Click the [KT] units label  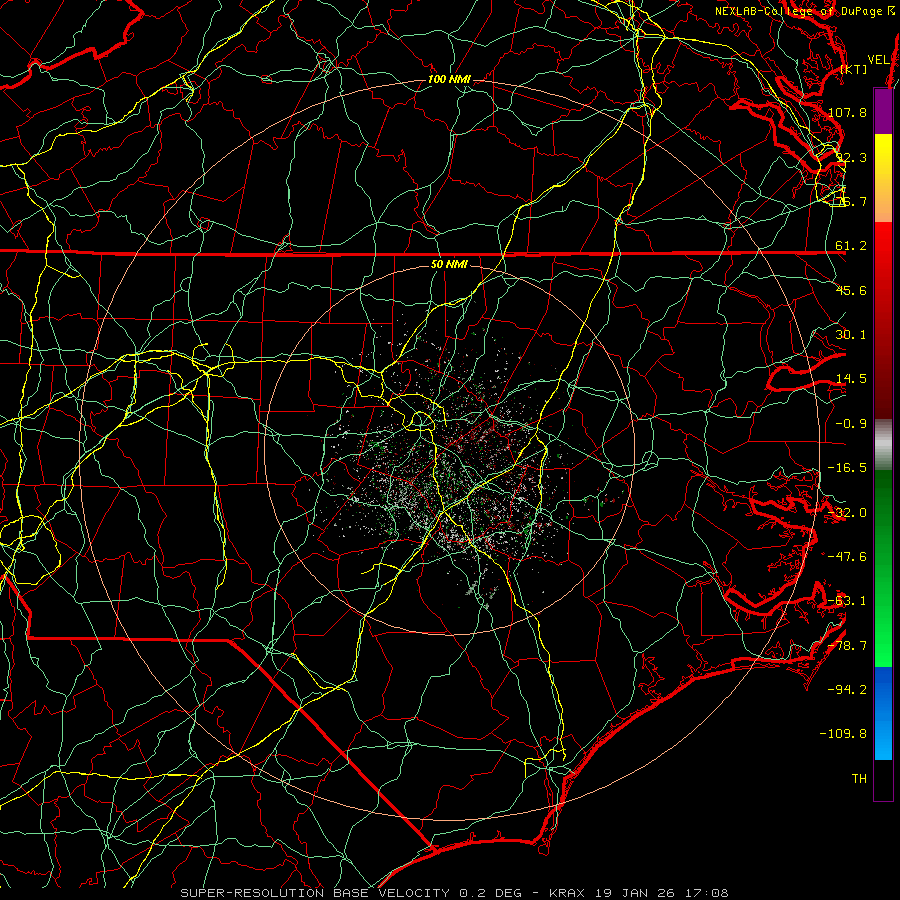coord(854,69)
